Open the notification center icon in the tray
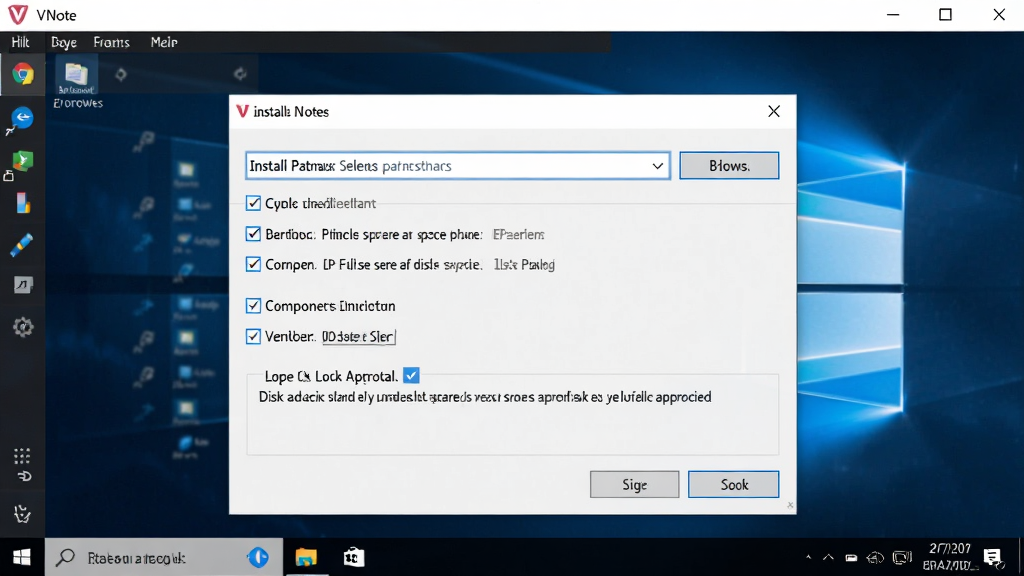Viewport: 1024px width, 576px height. (x=993, y=557)
